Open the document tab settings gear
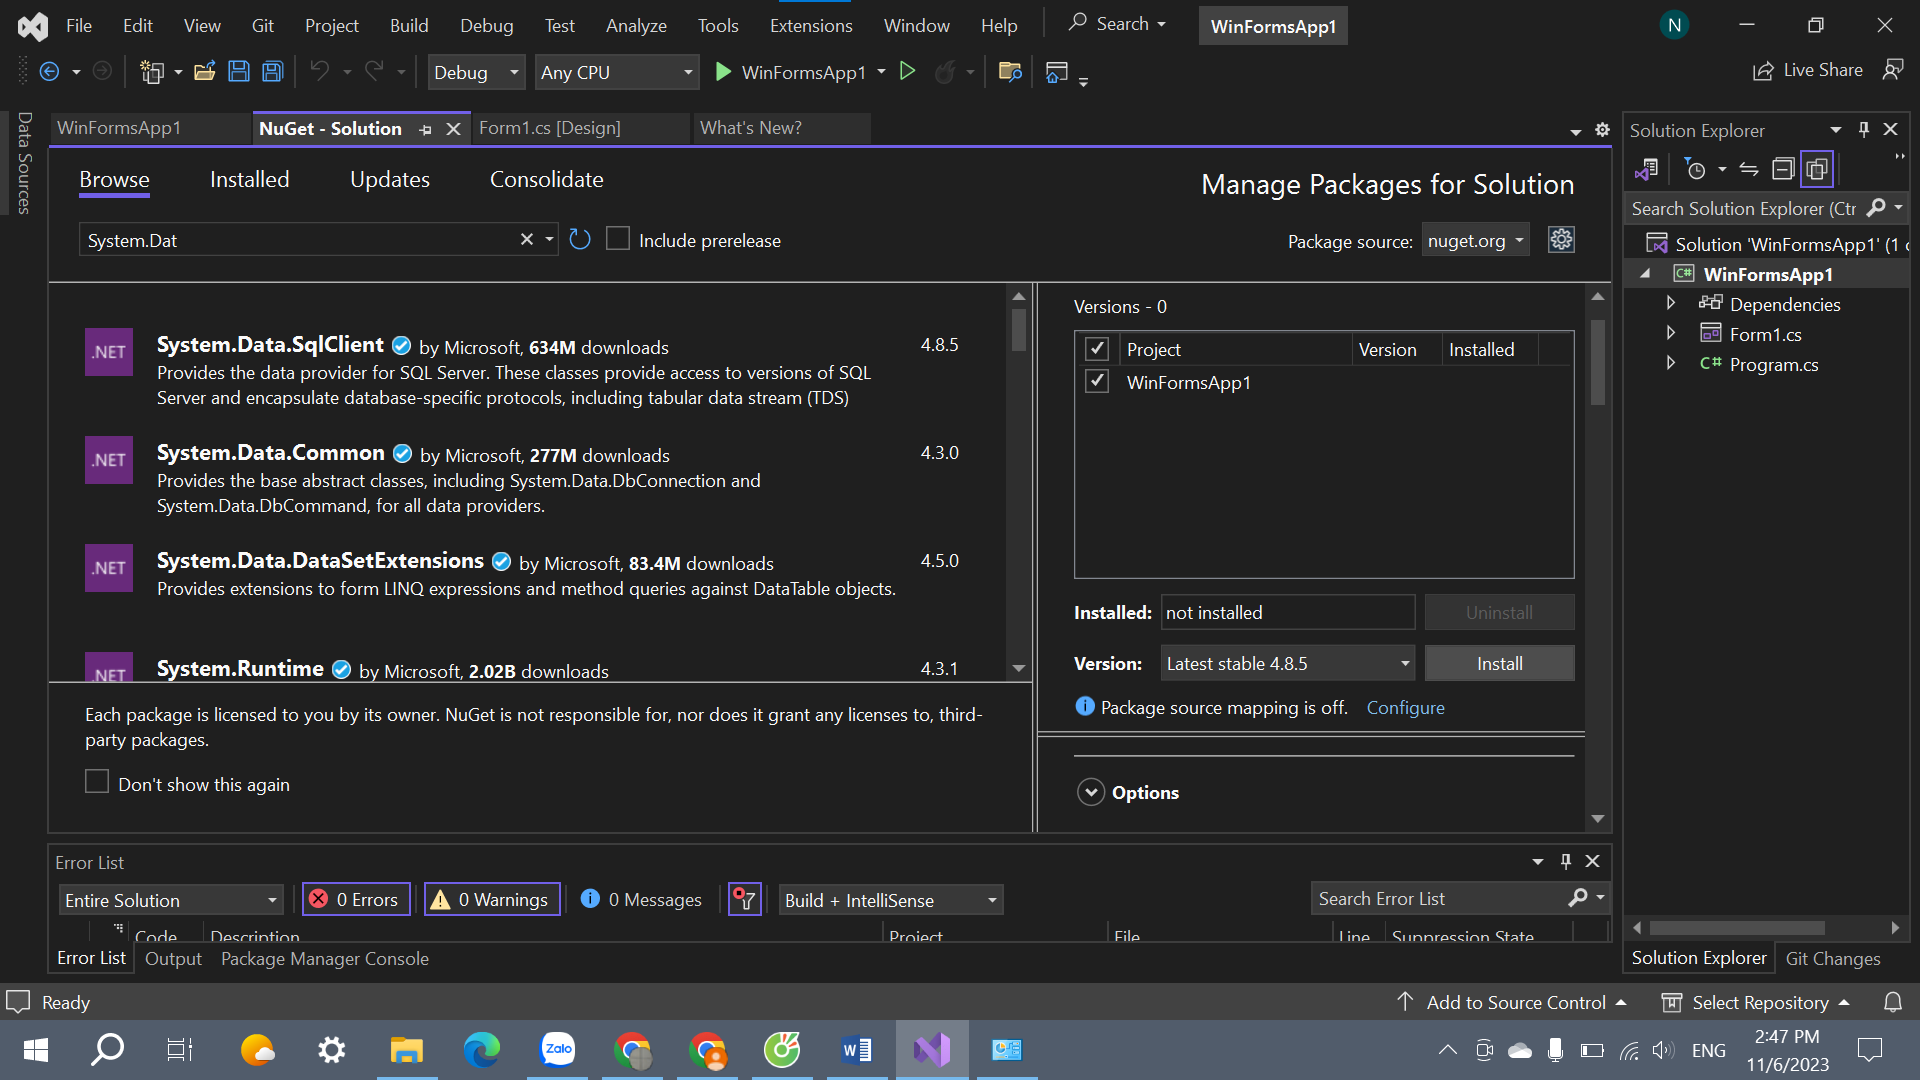 tap(1602, 130)
